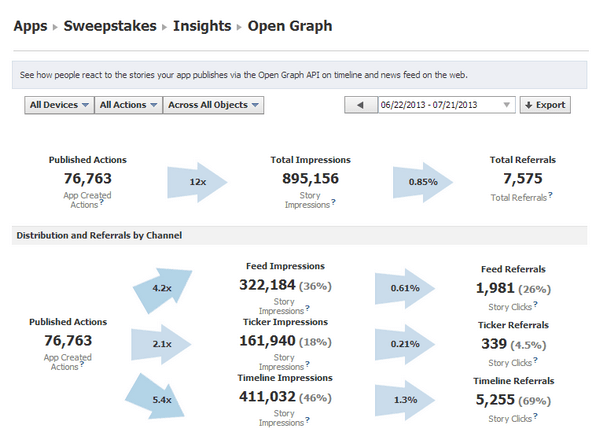
Task: Open the Across All Objects dropdown
Action: click(x=214, y=105)
